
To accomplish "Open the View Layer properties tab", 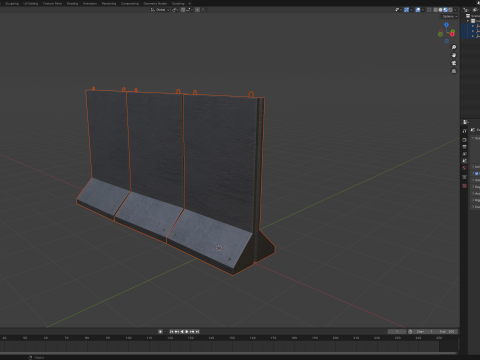I will 465,154.
